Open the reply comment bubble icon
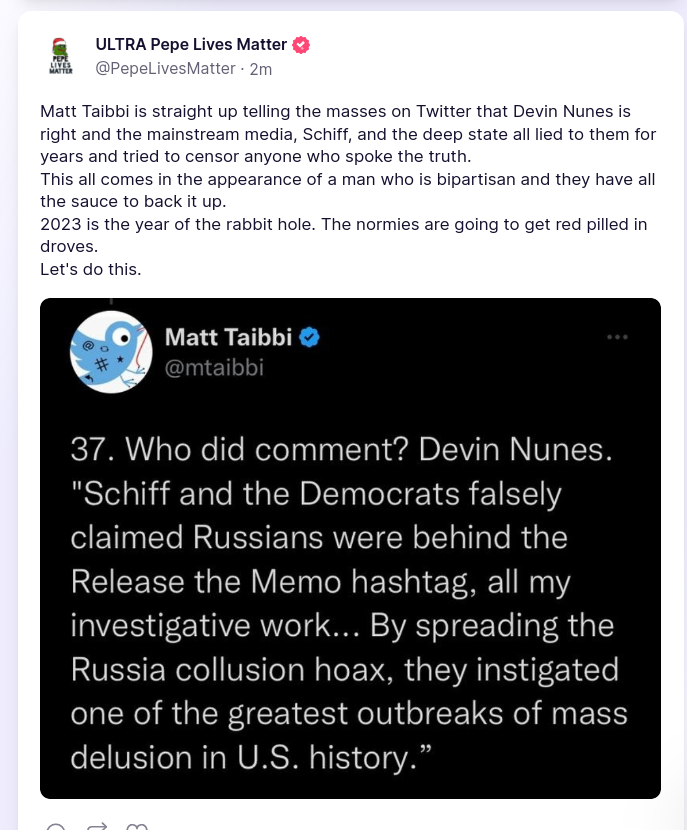The width and height of the screenshot is (687, 830). coord(56,828)
